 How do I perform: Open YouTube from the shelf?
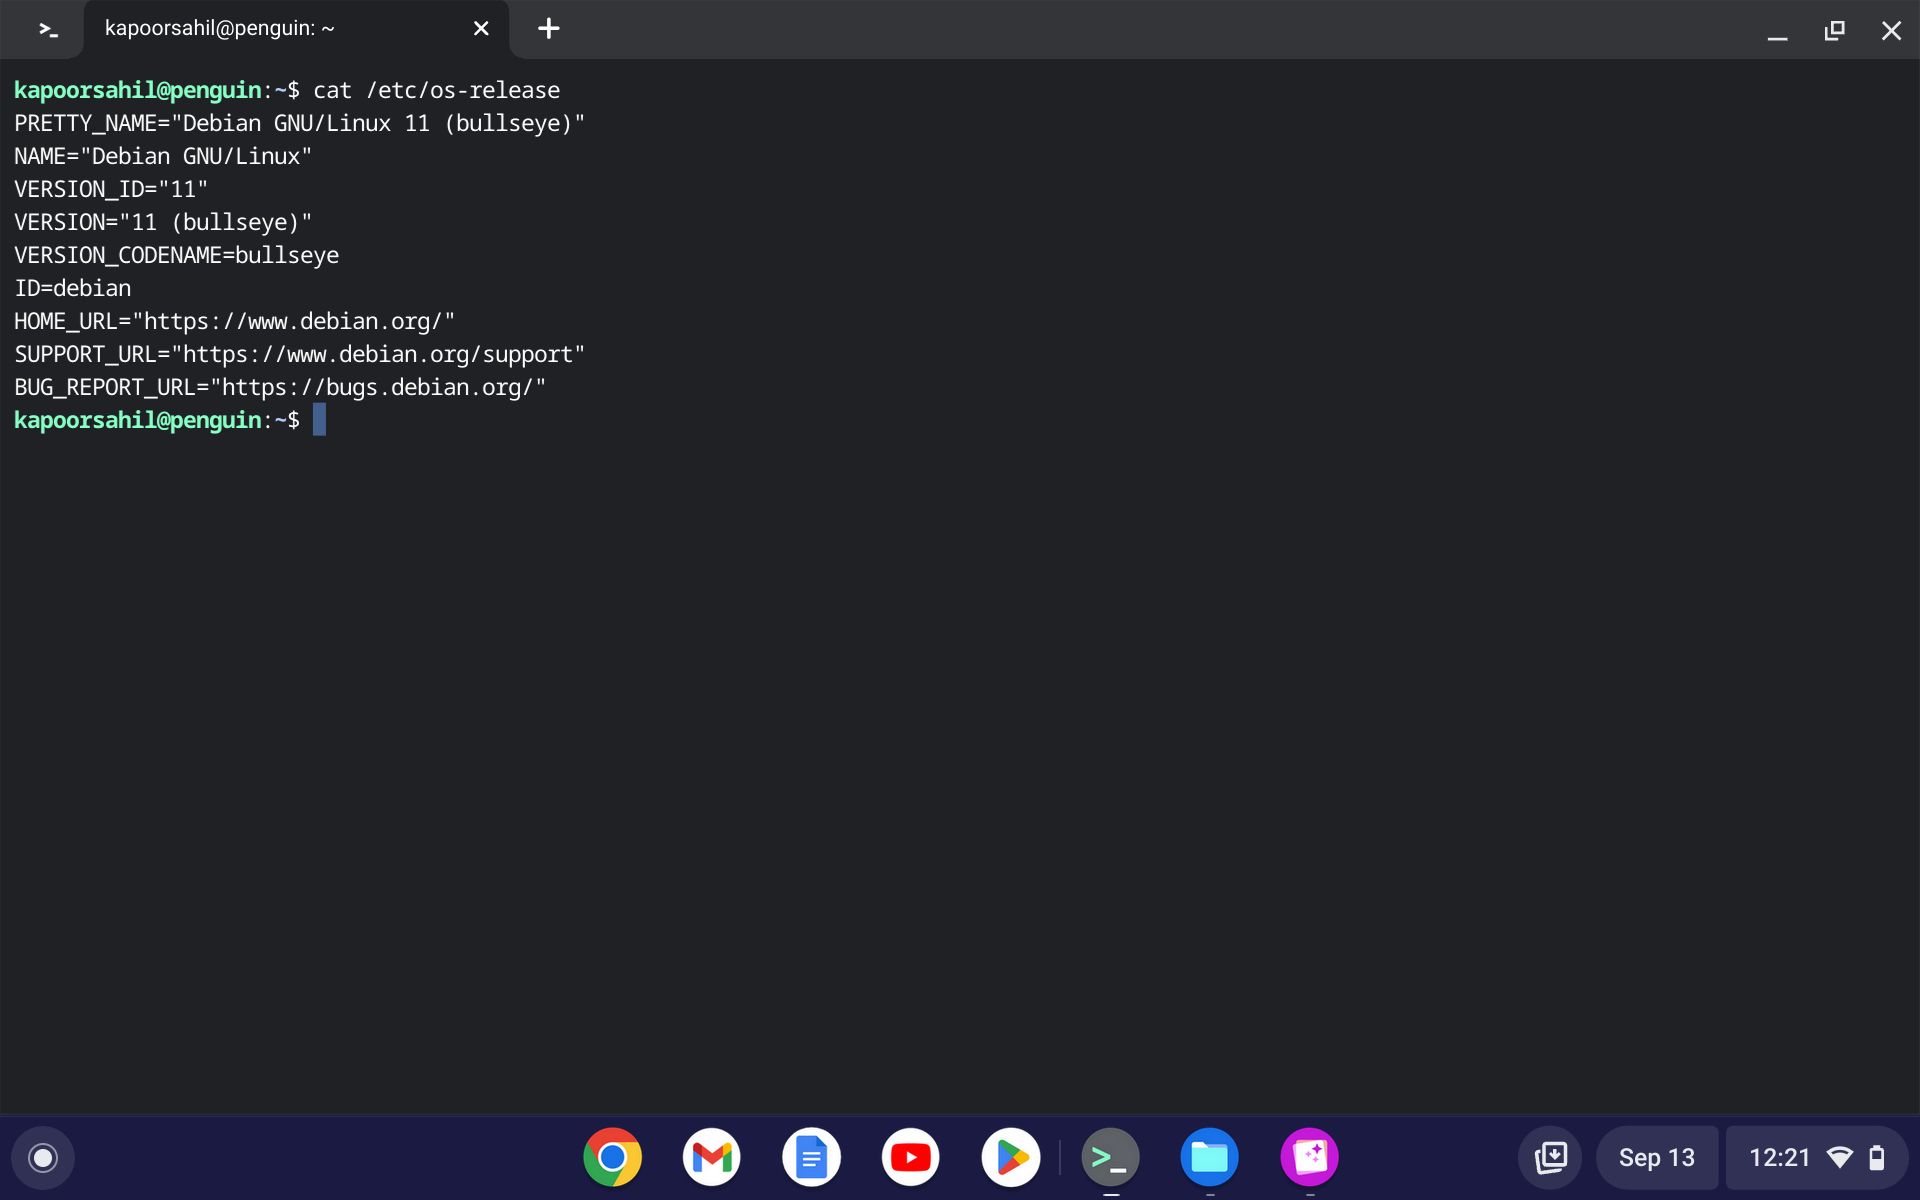coord(911,1157)
